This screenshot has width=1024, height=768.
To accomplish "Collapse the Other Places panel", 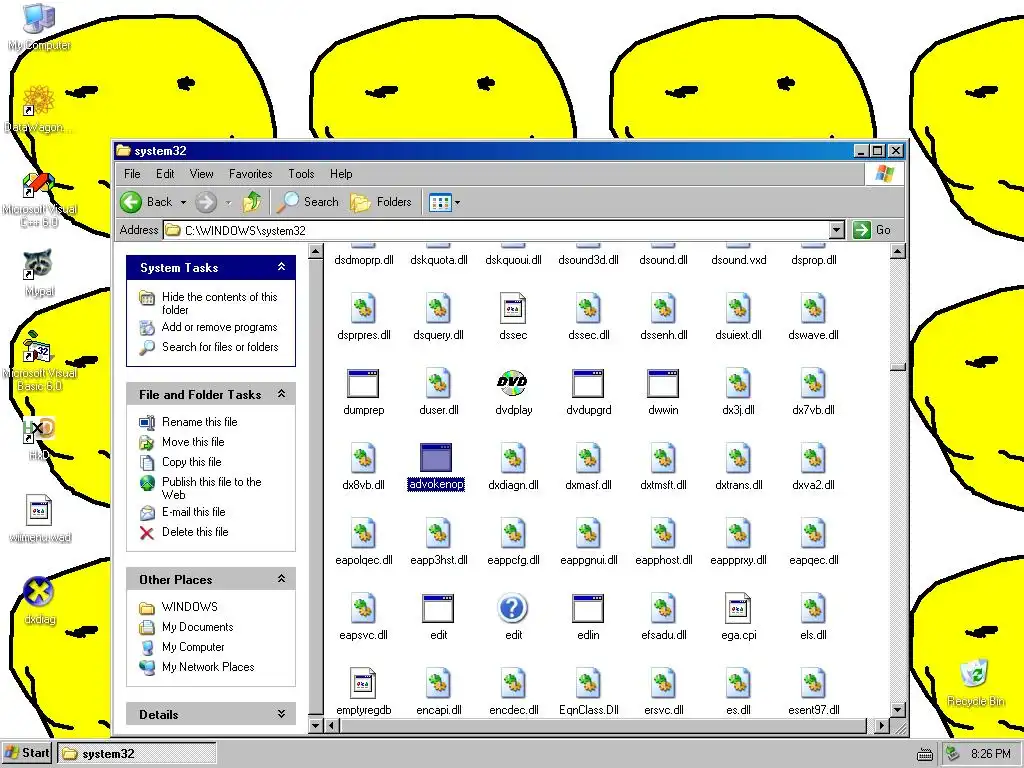I will click(281, 579).
